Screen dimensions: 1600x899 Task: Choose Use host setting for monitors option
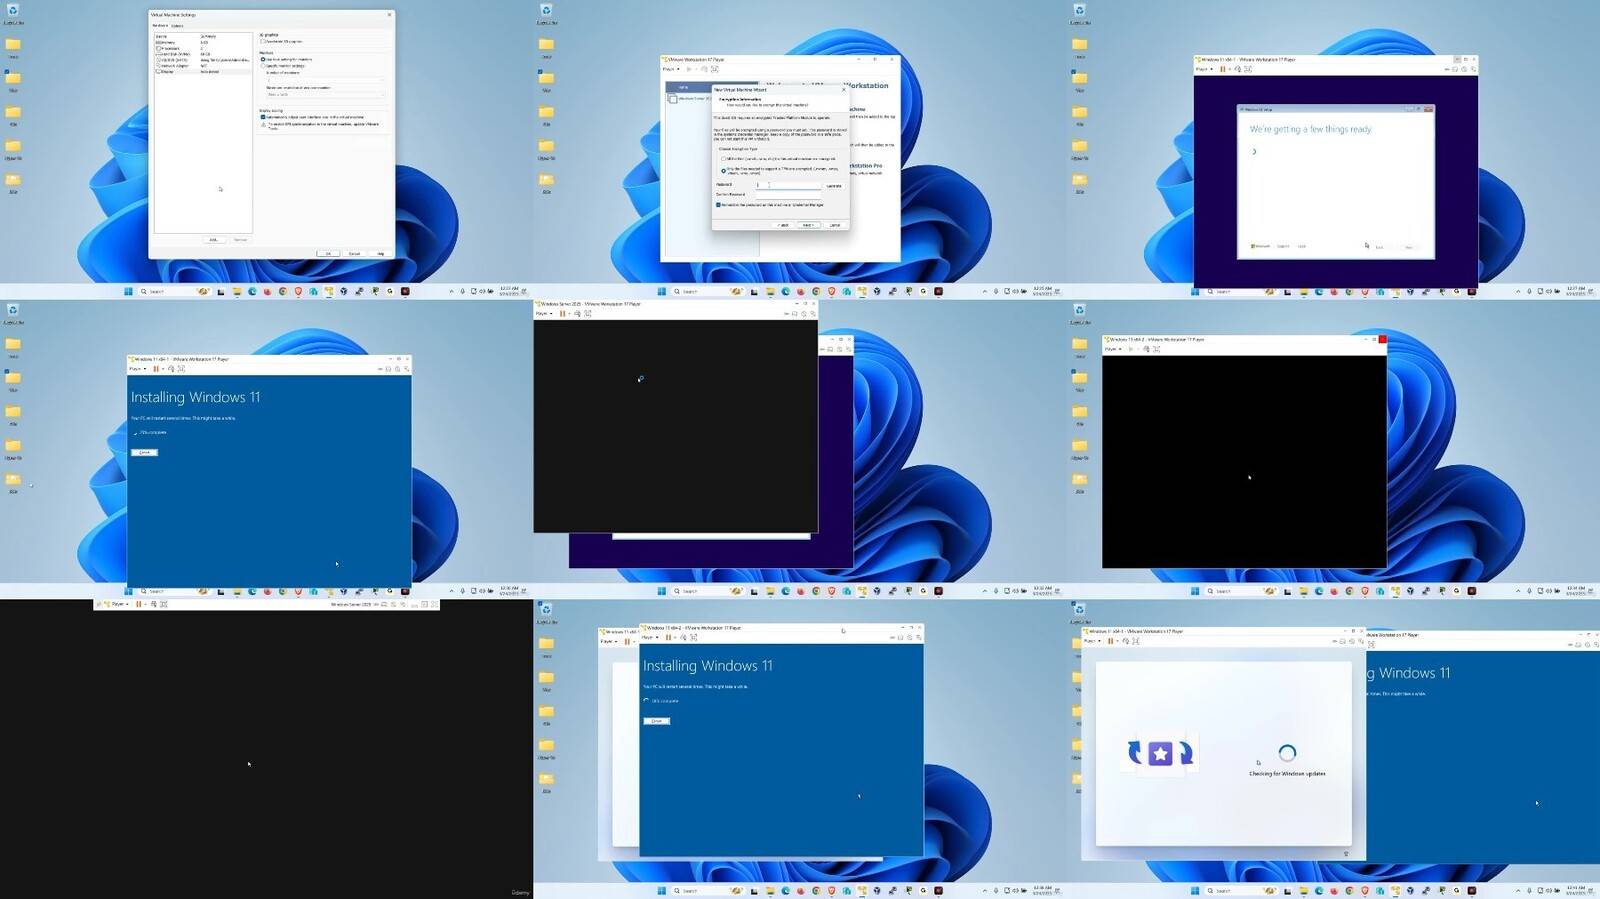(x=263, y=59)
